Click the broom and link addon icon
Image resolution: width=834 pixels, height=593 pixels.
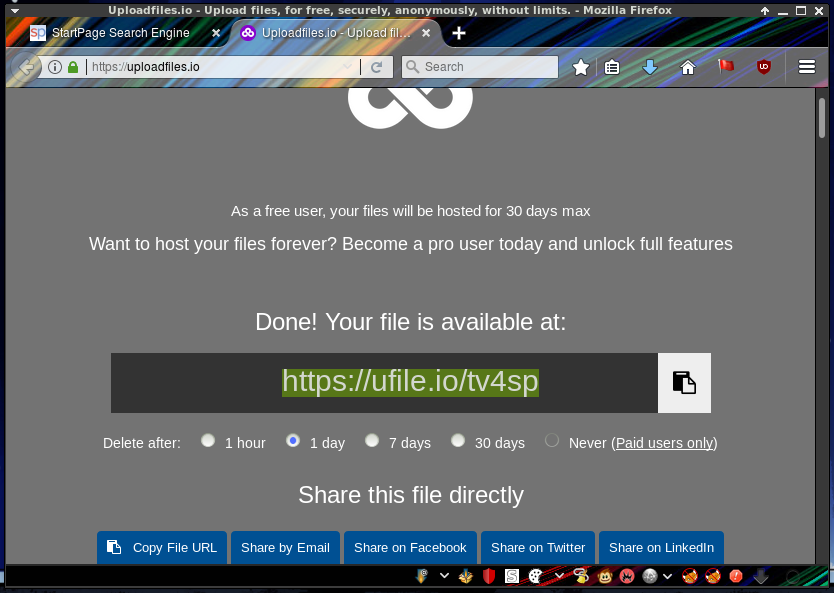(581, 576)
